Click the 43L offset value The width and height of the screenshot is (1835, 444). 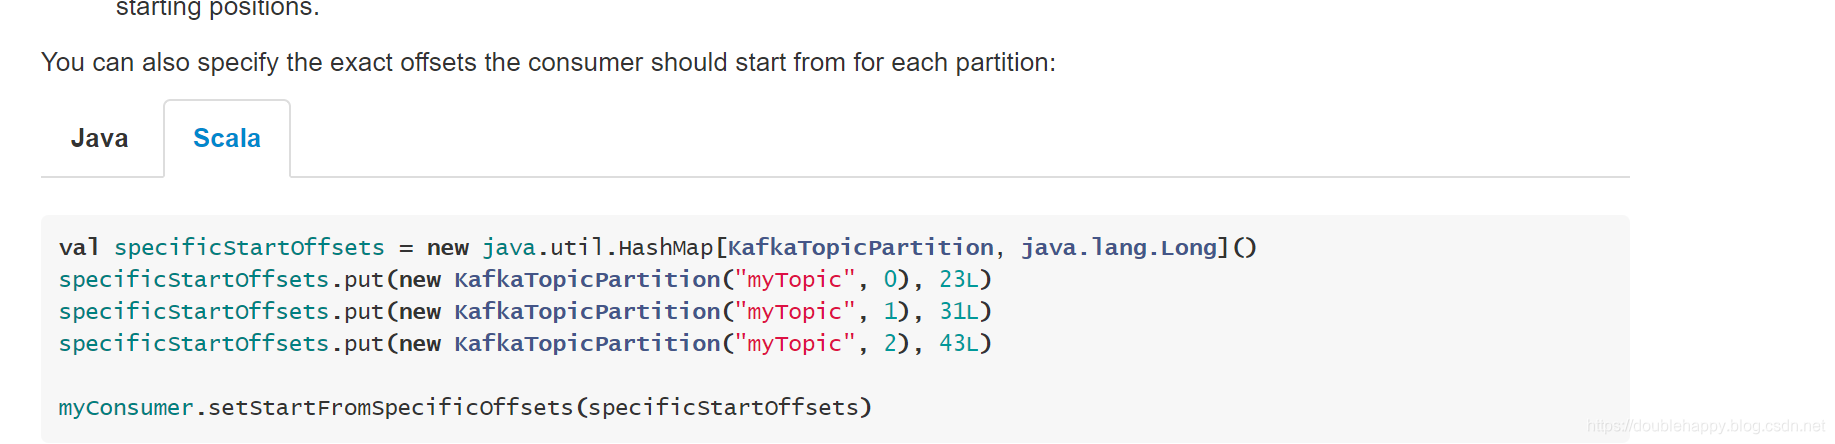(959, 343)
